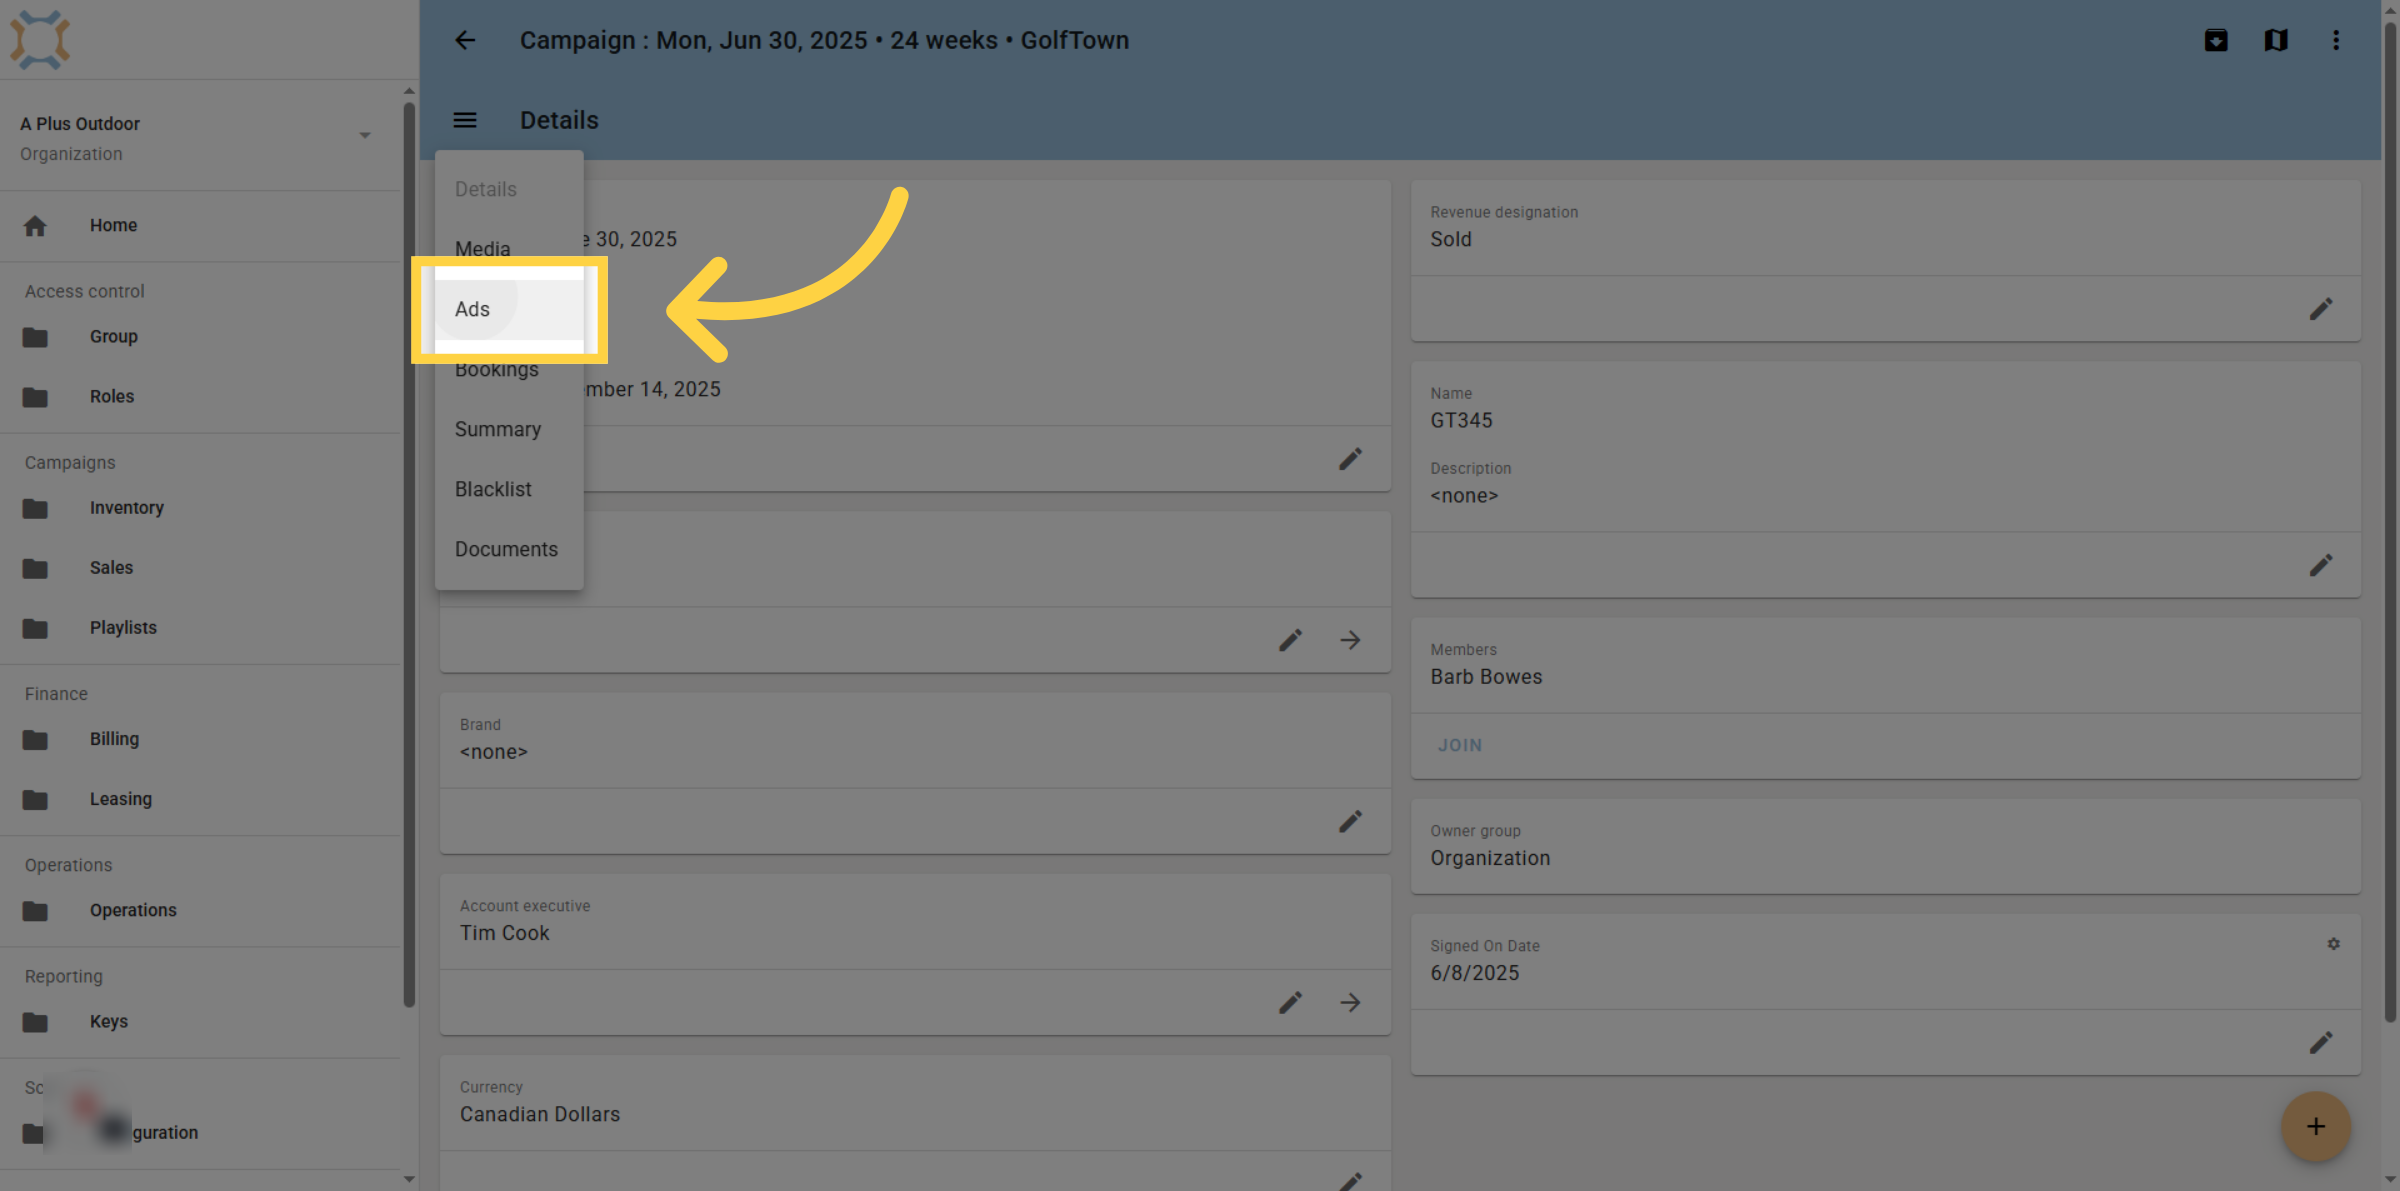2400x1191 pixels.
Task: Edit the Revenue designation with pencil icon
Action: point(2321,309)
